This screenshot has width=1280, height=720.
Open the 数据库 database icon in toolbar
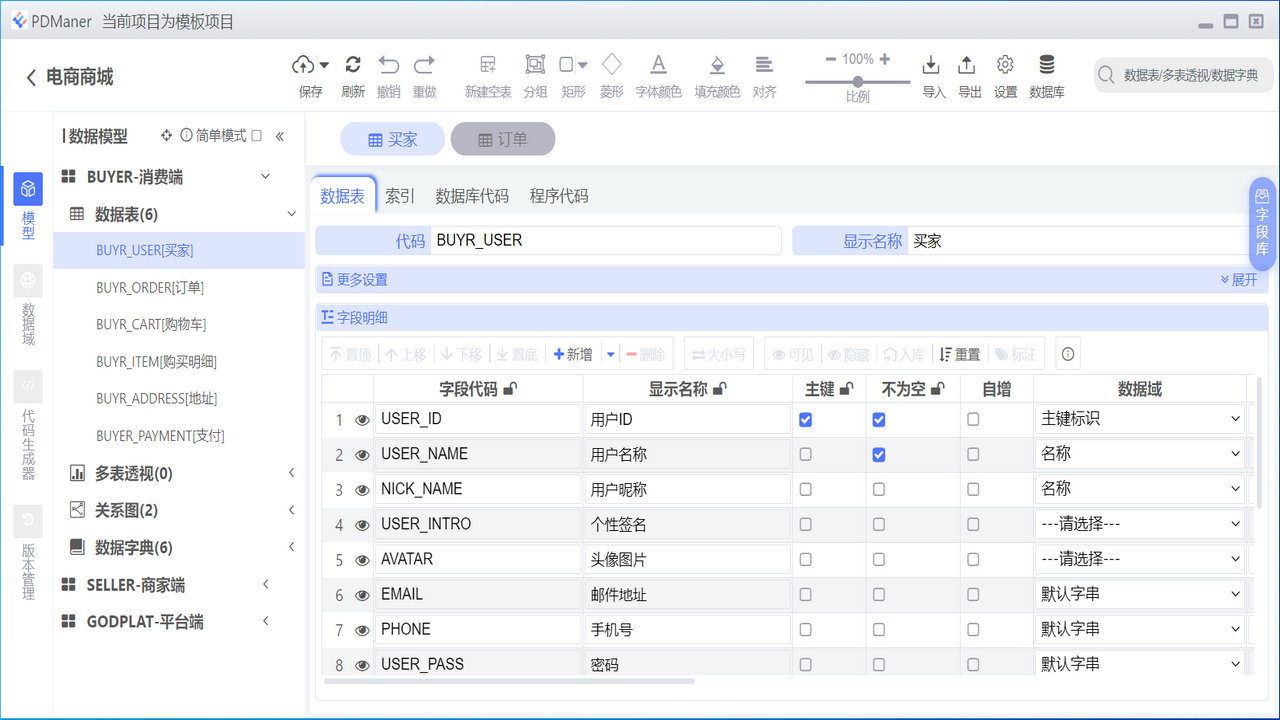(1046, 75)
